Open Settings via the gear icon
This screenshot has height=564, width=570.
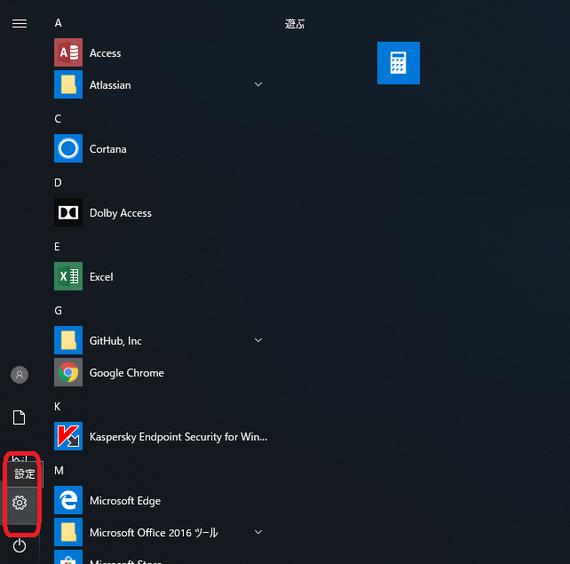click(x=19, y=503)
